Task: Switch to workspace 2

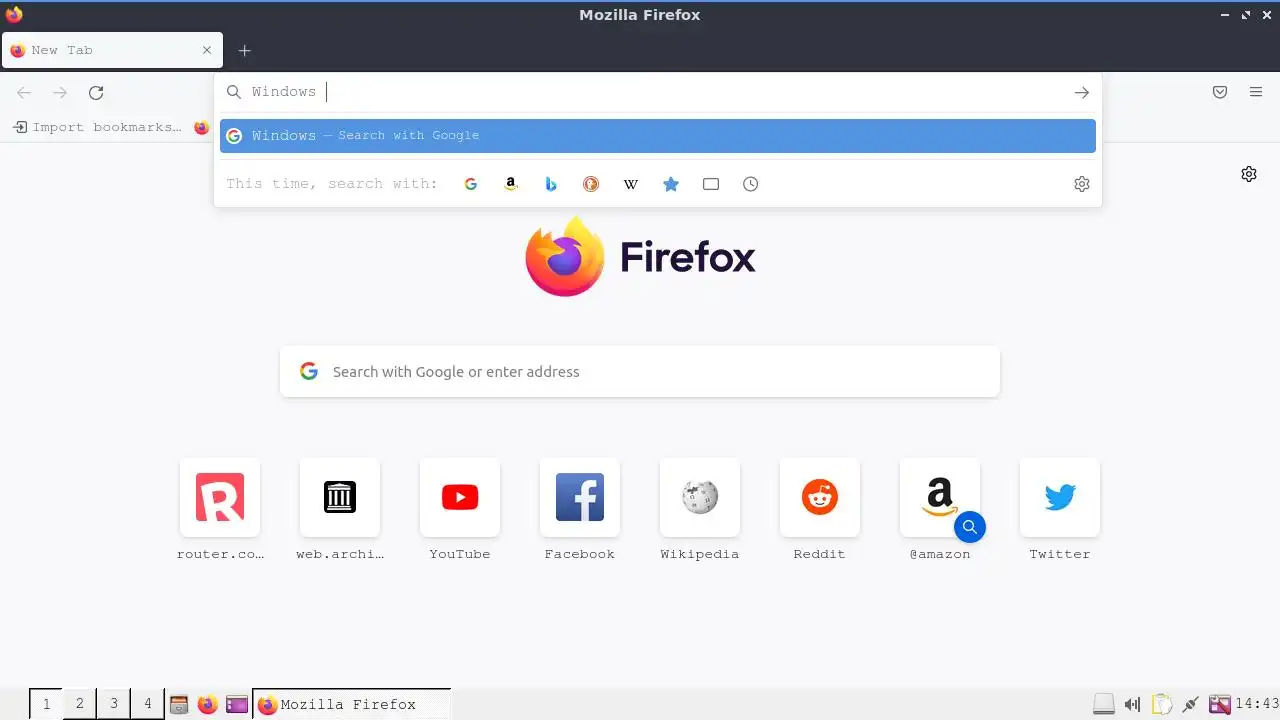Action: click(80, 704)
